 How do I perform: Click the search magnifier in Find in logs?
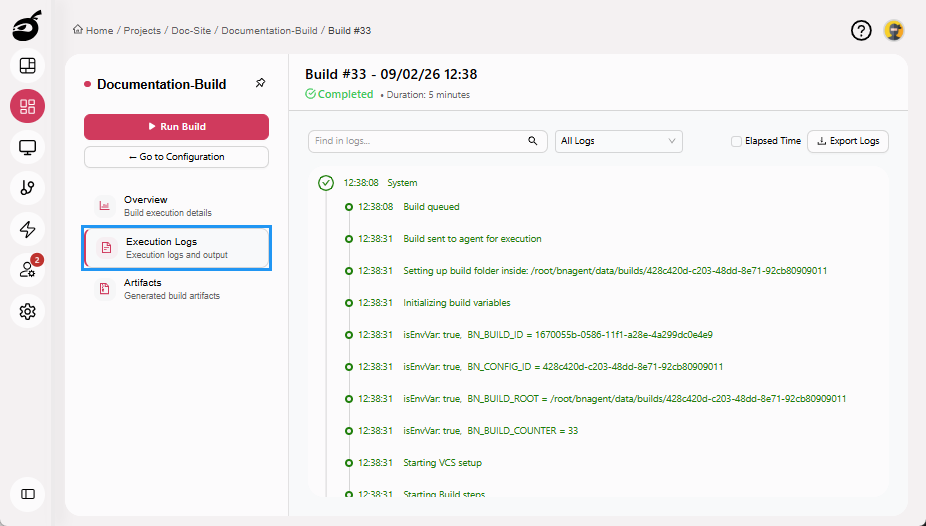[533, 141]
